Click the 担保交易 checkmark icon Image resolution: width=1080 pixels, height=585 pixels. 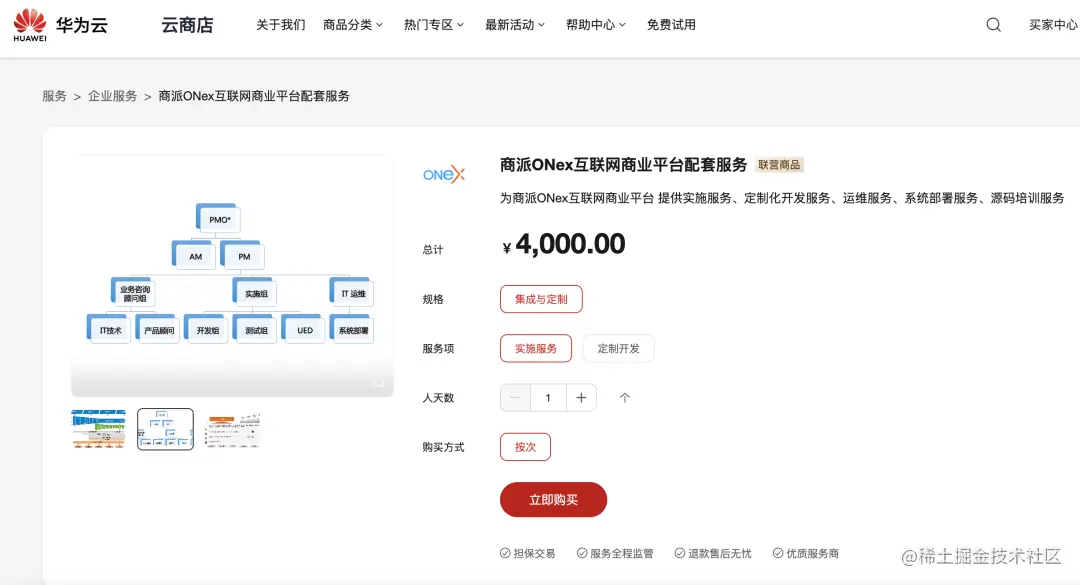pyautogui.click(x=503, y=552)
